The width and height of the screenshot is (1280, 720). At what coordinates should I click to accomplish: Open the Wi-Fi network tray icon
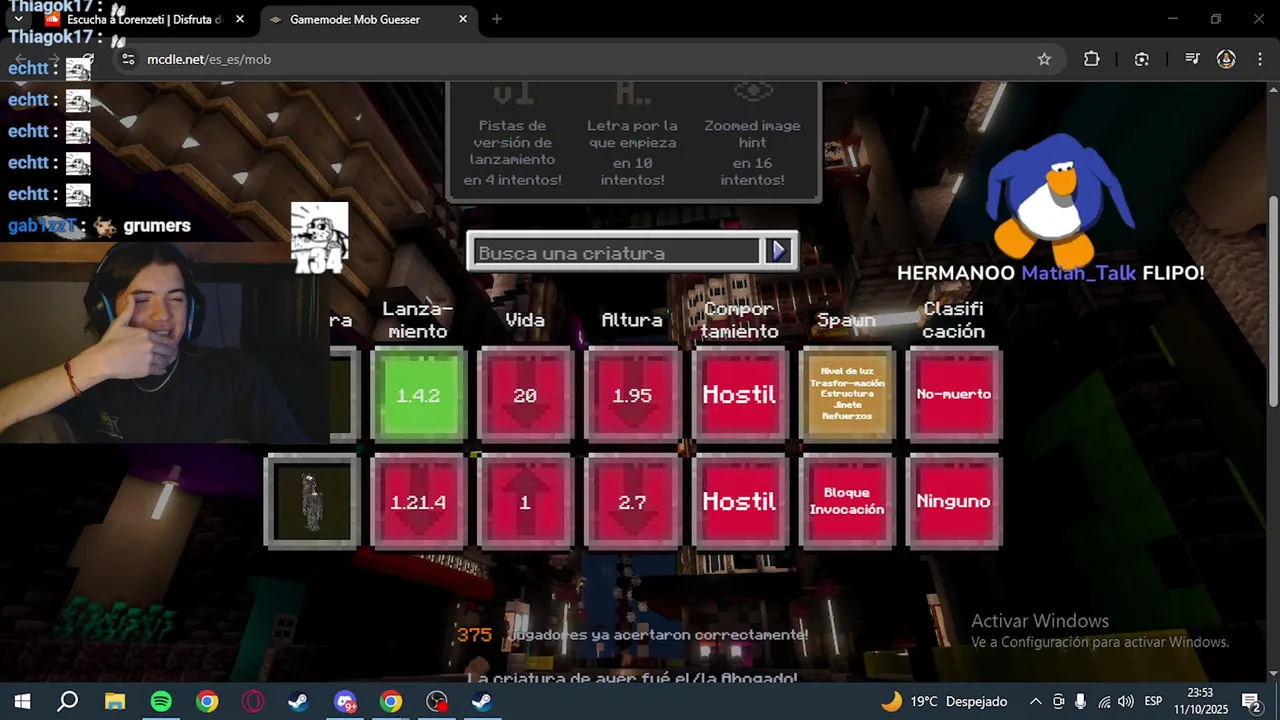coord(1104,701)
